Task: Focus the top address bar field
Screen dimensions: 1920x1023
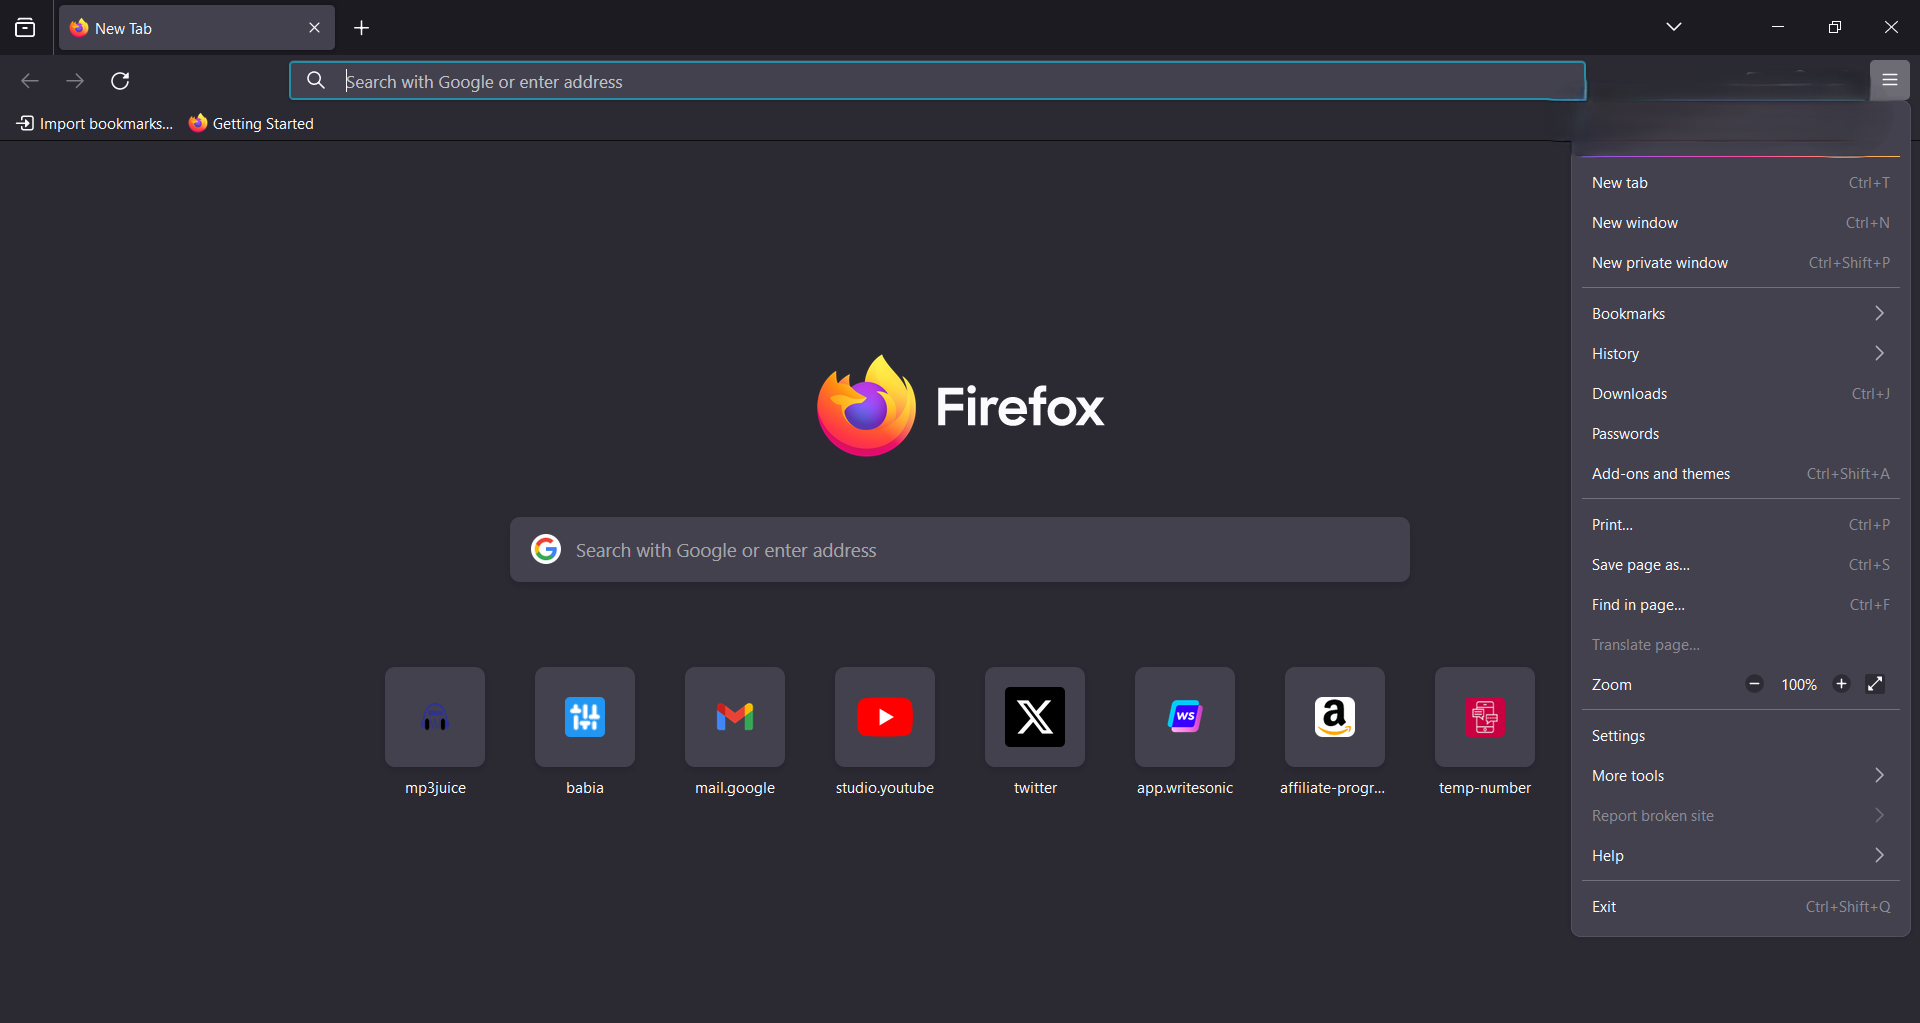Action: (x=938, y=81)
